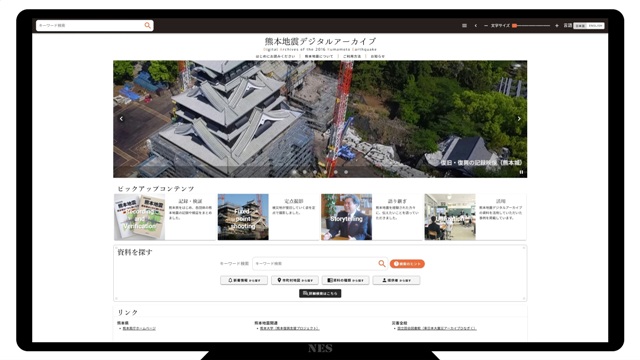Image resolution: width=640 pixels, height=360 pixels.
Task: Open the Utilization classroom thumbnail
Action: click(x=450, y=217)
